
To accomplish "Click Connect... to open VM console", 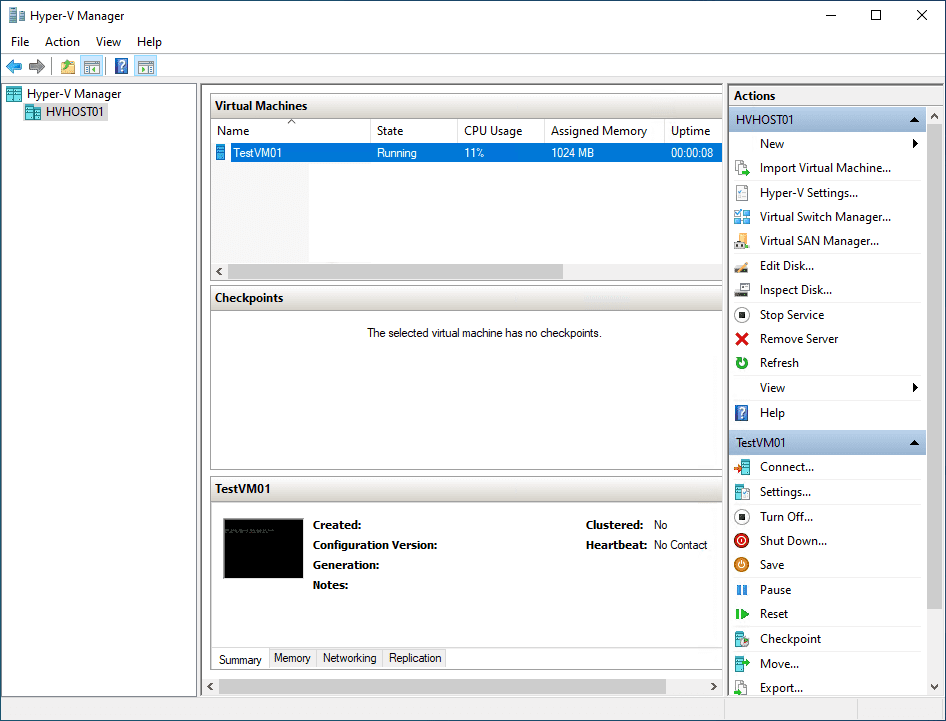I will click(786, 467).
